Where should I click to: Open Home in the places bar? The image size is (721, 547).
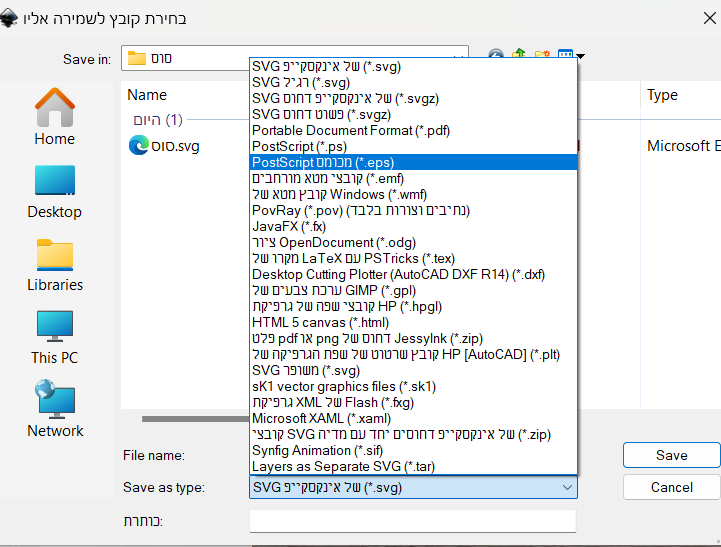pos(55,117)
